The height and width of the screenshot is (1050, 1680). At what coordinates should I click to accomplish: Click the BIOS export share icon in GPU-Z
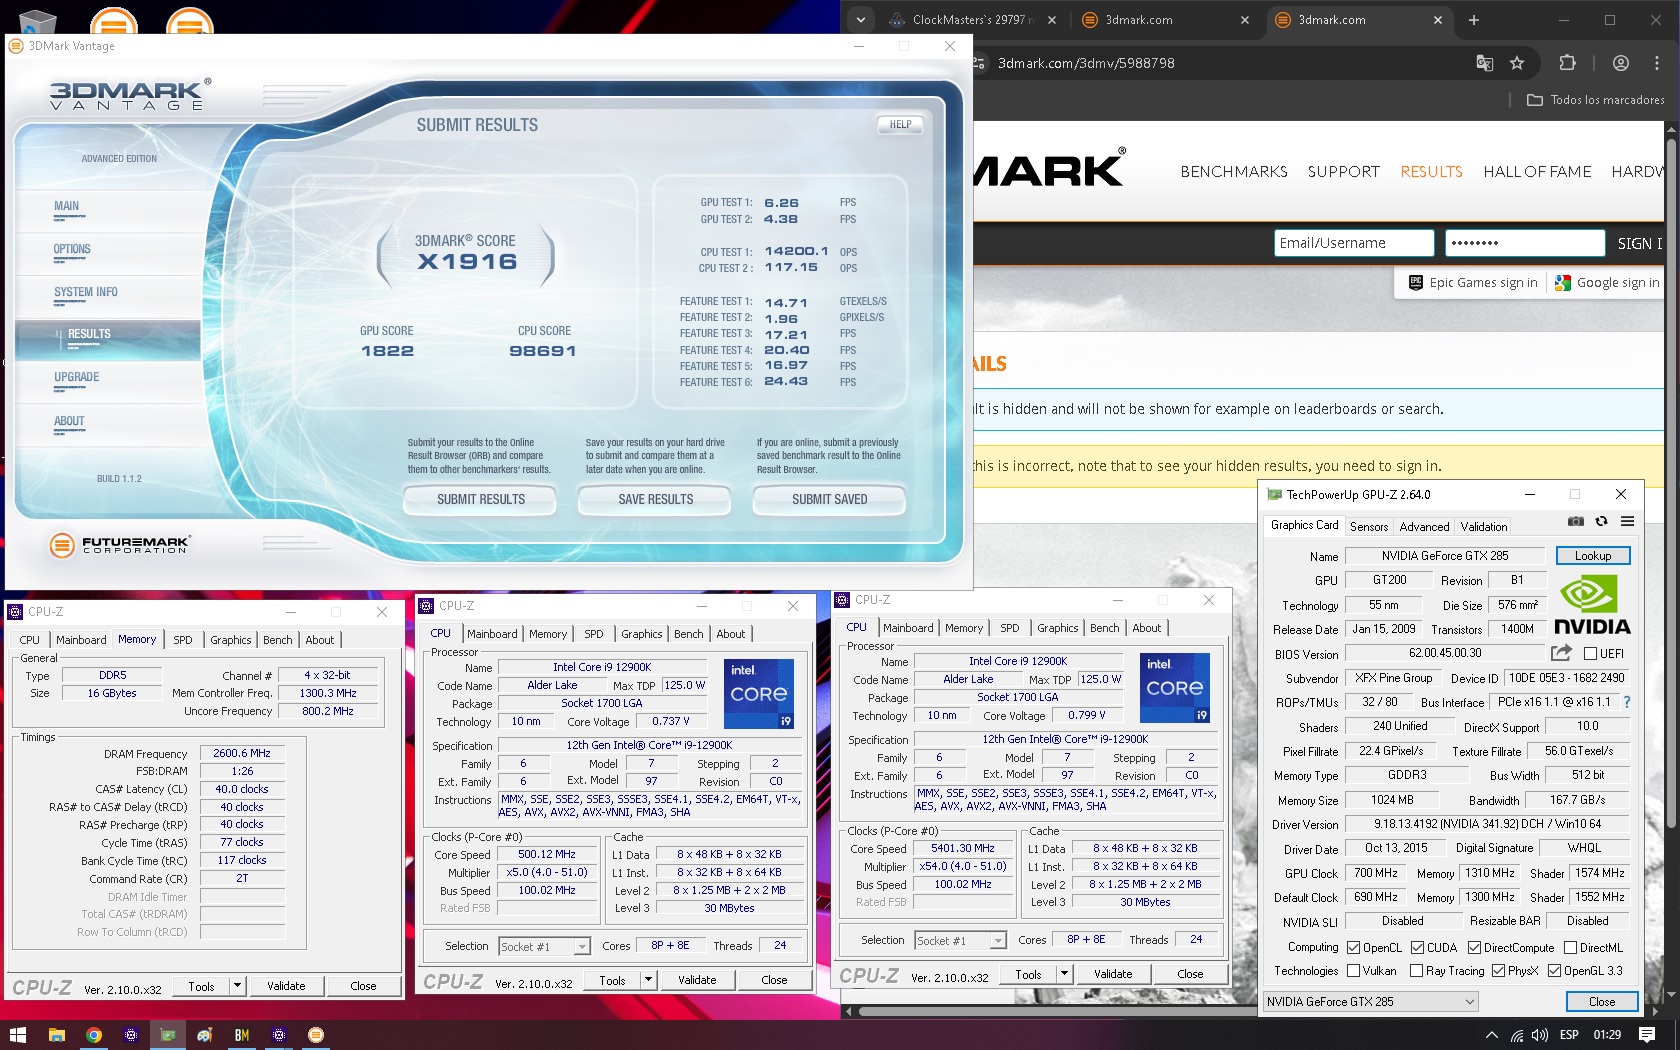click(x=1561, y=653)
